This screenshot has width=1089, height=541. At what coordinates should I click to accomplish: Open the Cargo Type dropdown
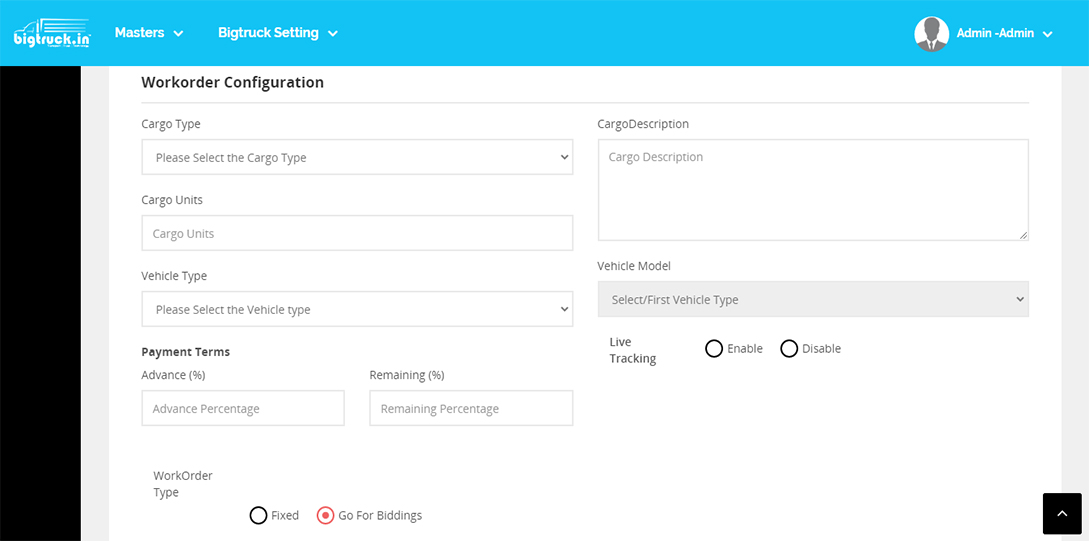[x=357, y=157]
